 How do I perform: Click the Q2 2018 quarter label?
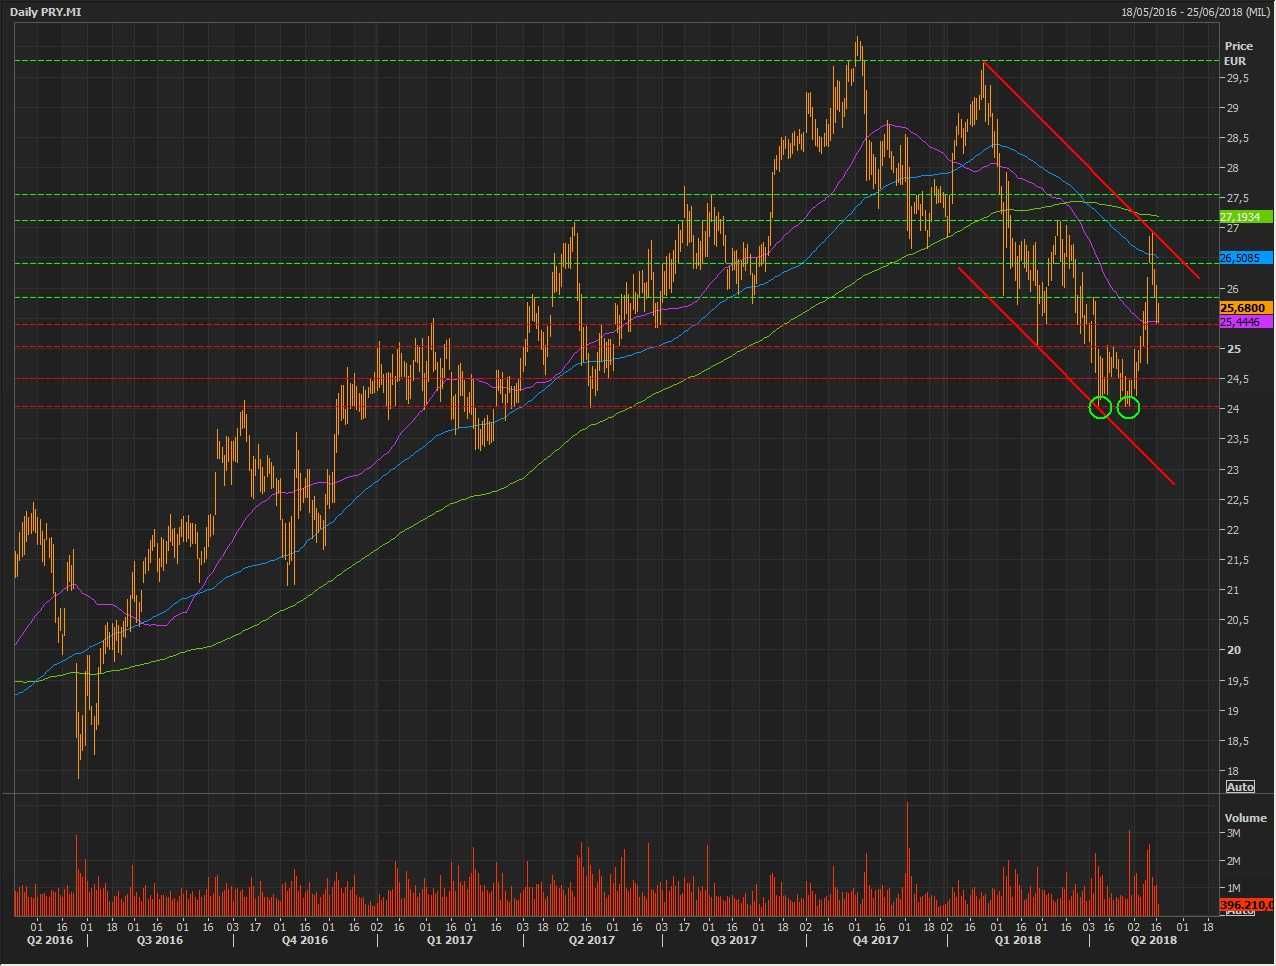pos(1153,940)
